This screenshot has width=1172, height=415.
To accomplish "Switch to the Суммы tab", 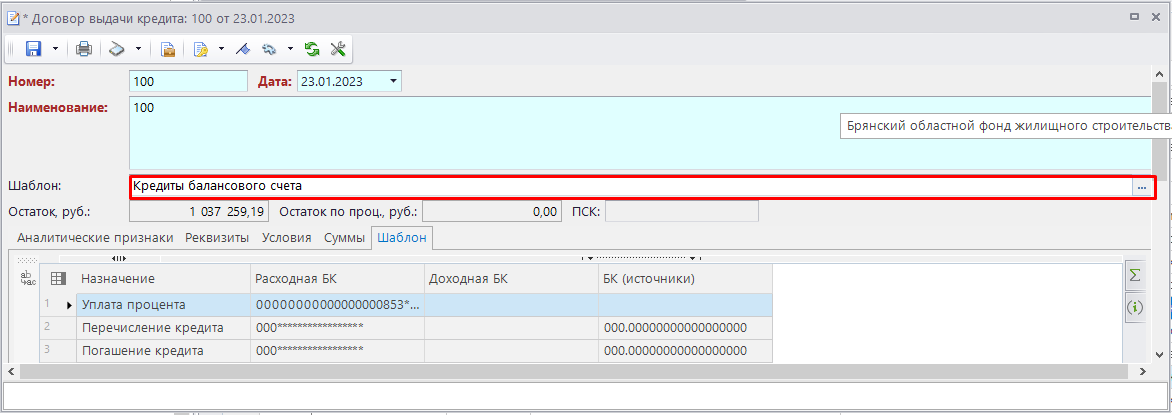I will coord(343,238).
